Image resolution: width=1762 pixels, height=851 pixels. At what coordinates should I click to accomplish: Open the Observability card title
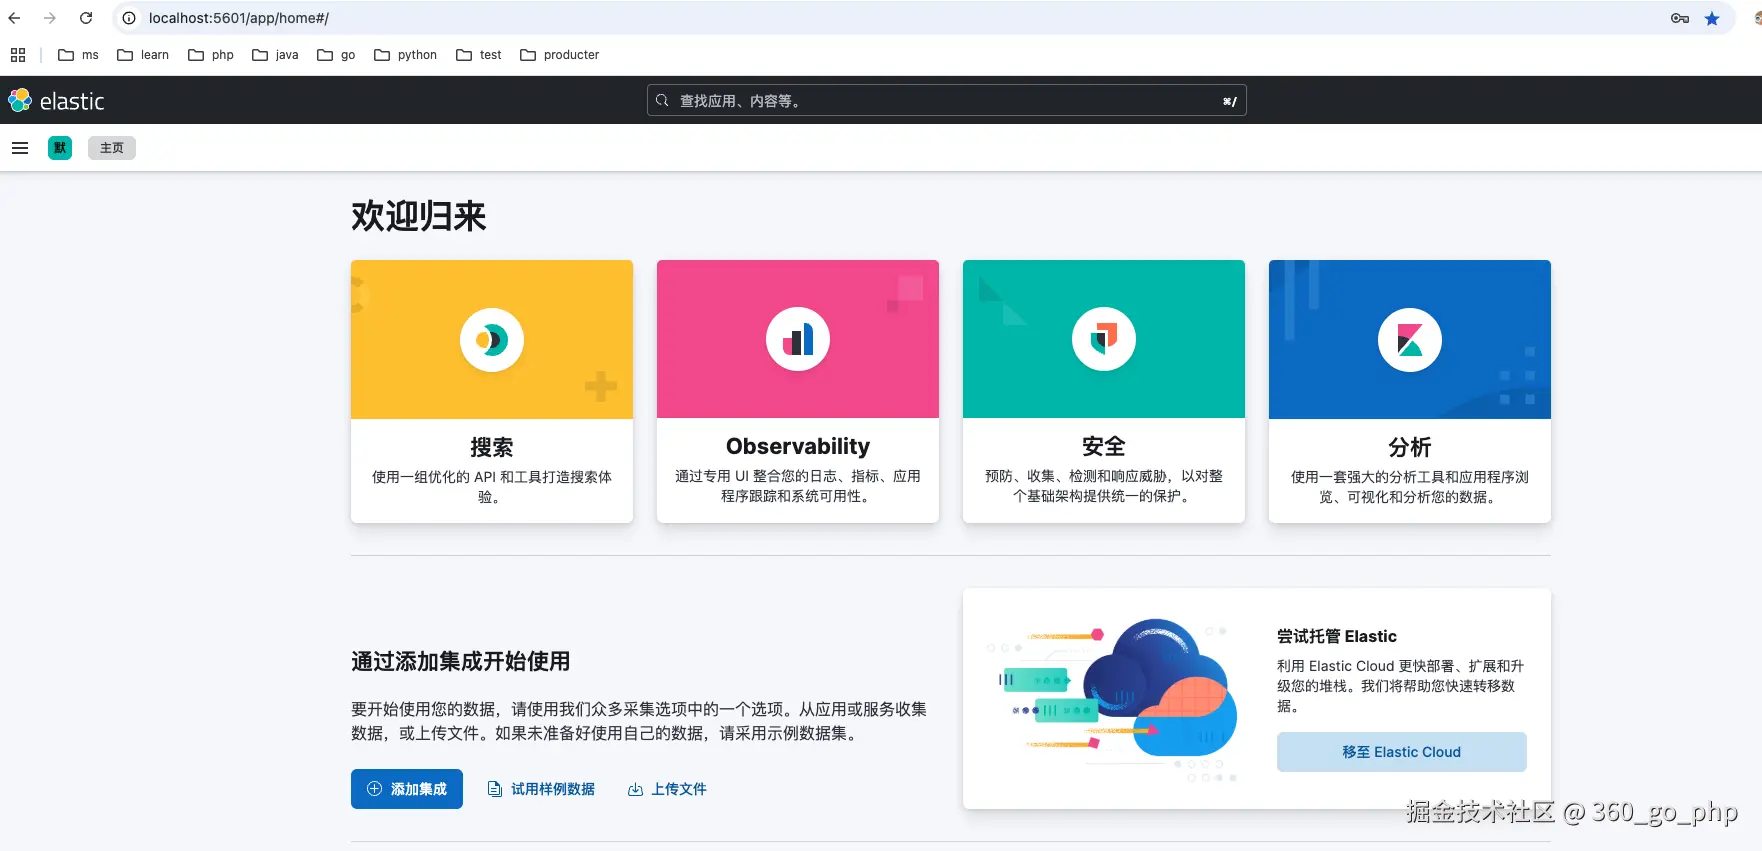click(798, 446)
